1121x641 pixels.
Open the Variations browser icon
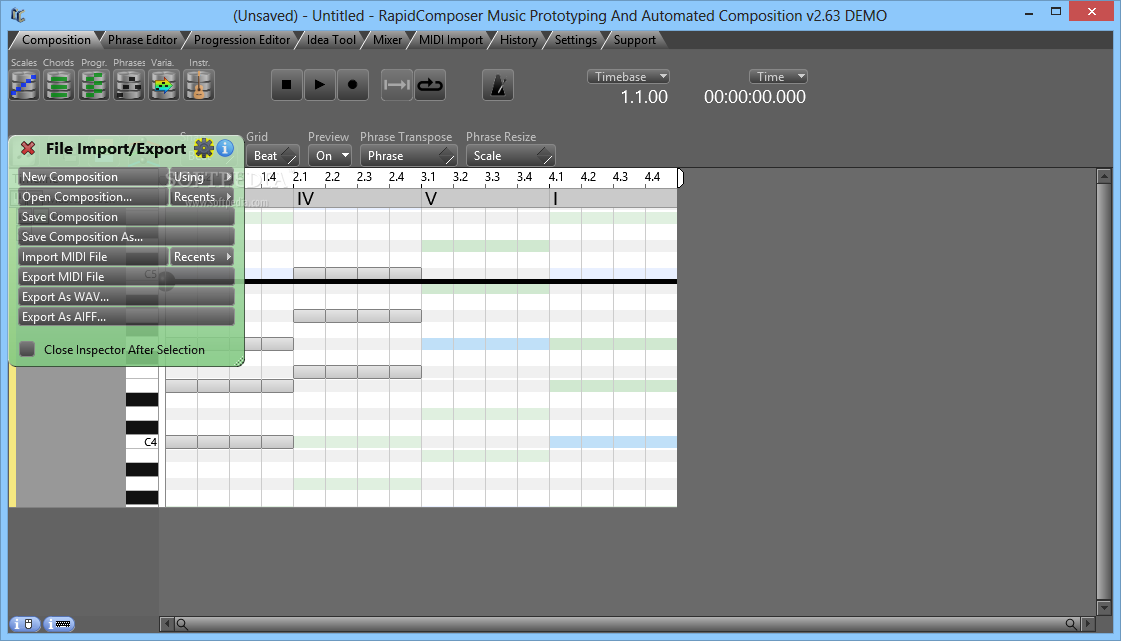pyautogui.click(x=164, y=86)
